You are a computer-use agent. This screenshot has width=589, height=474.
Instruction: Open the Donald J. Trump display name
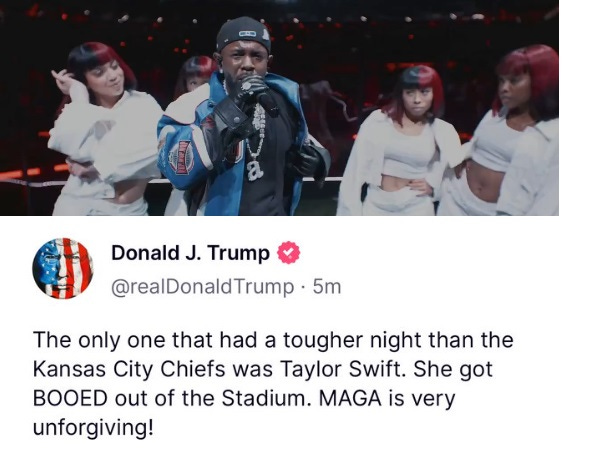point(190,253)
